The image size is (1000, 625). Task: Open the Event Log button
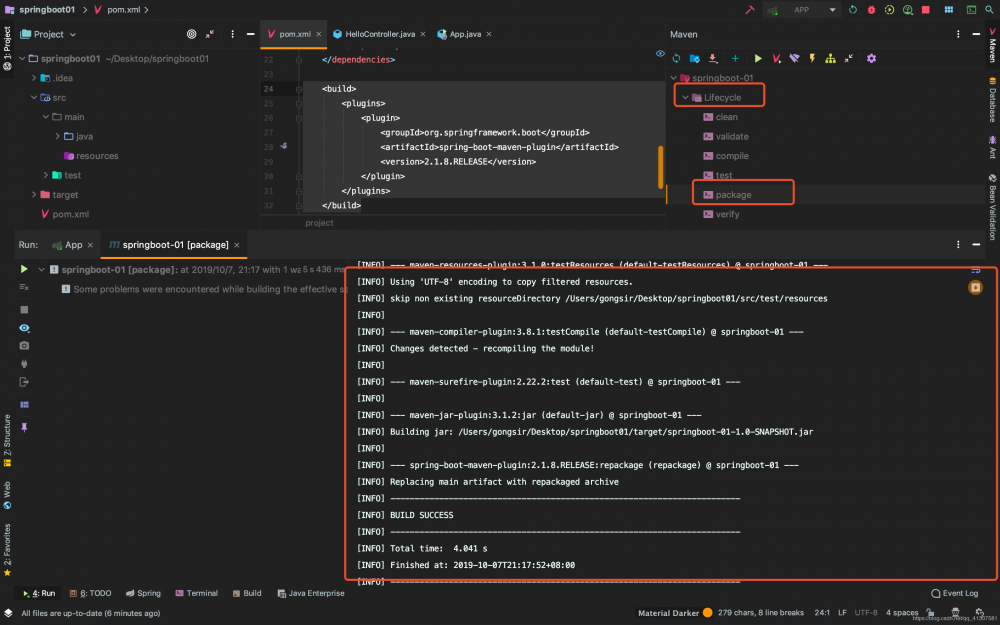(x=954, y=593)
